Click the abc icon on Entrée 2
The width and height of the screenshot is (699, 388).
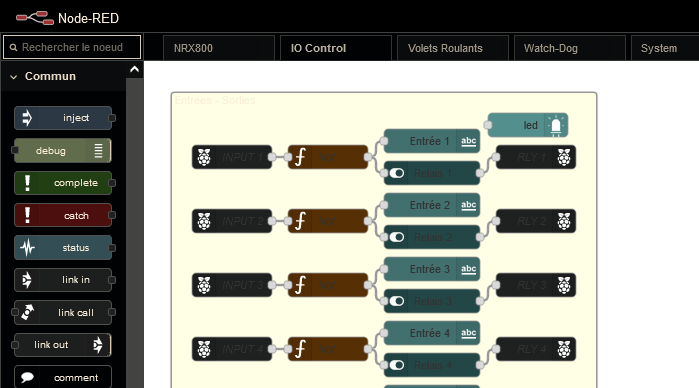coord(468,205)
